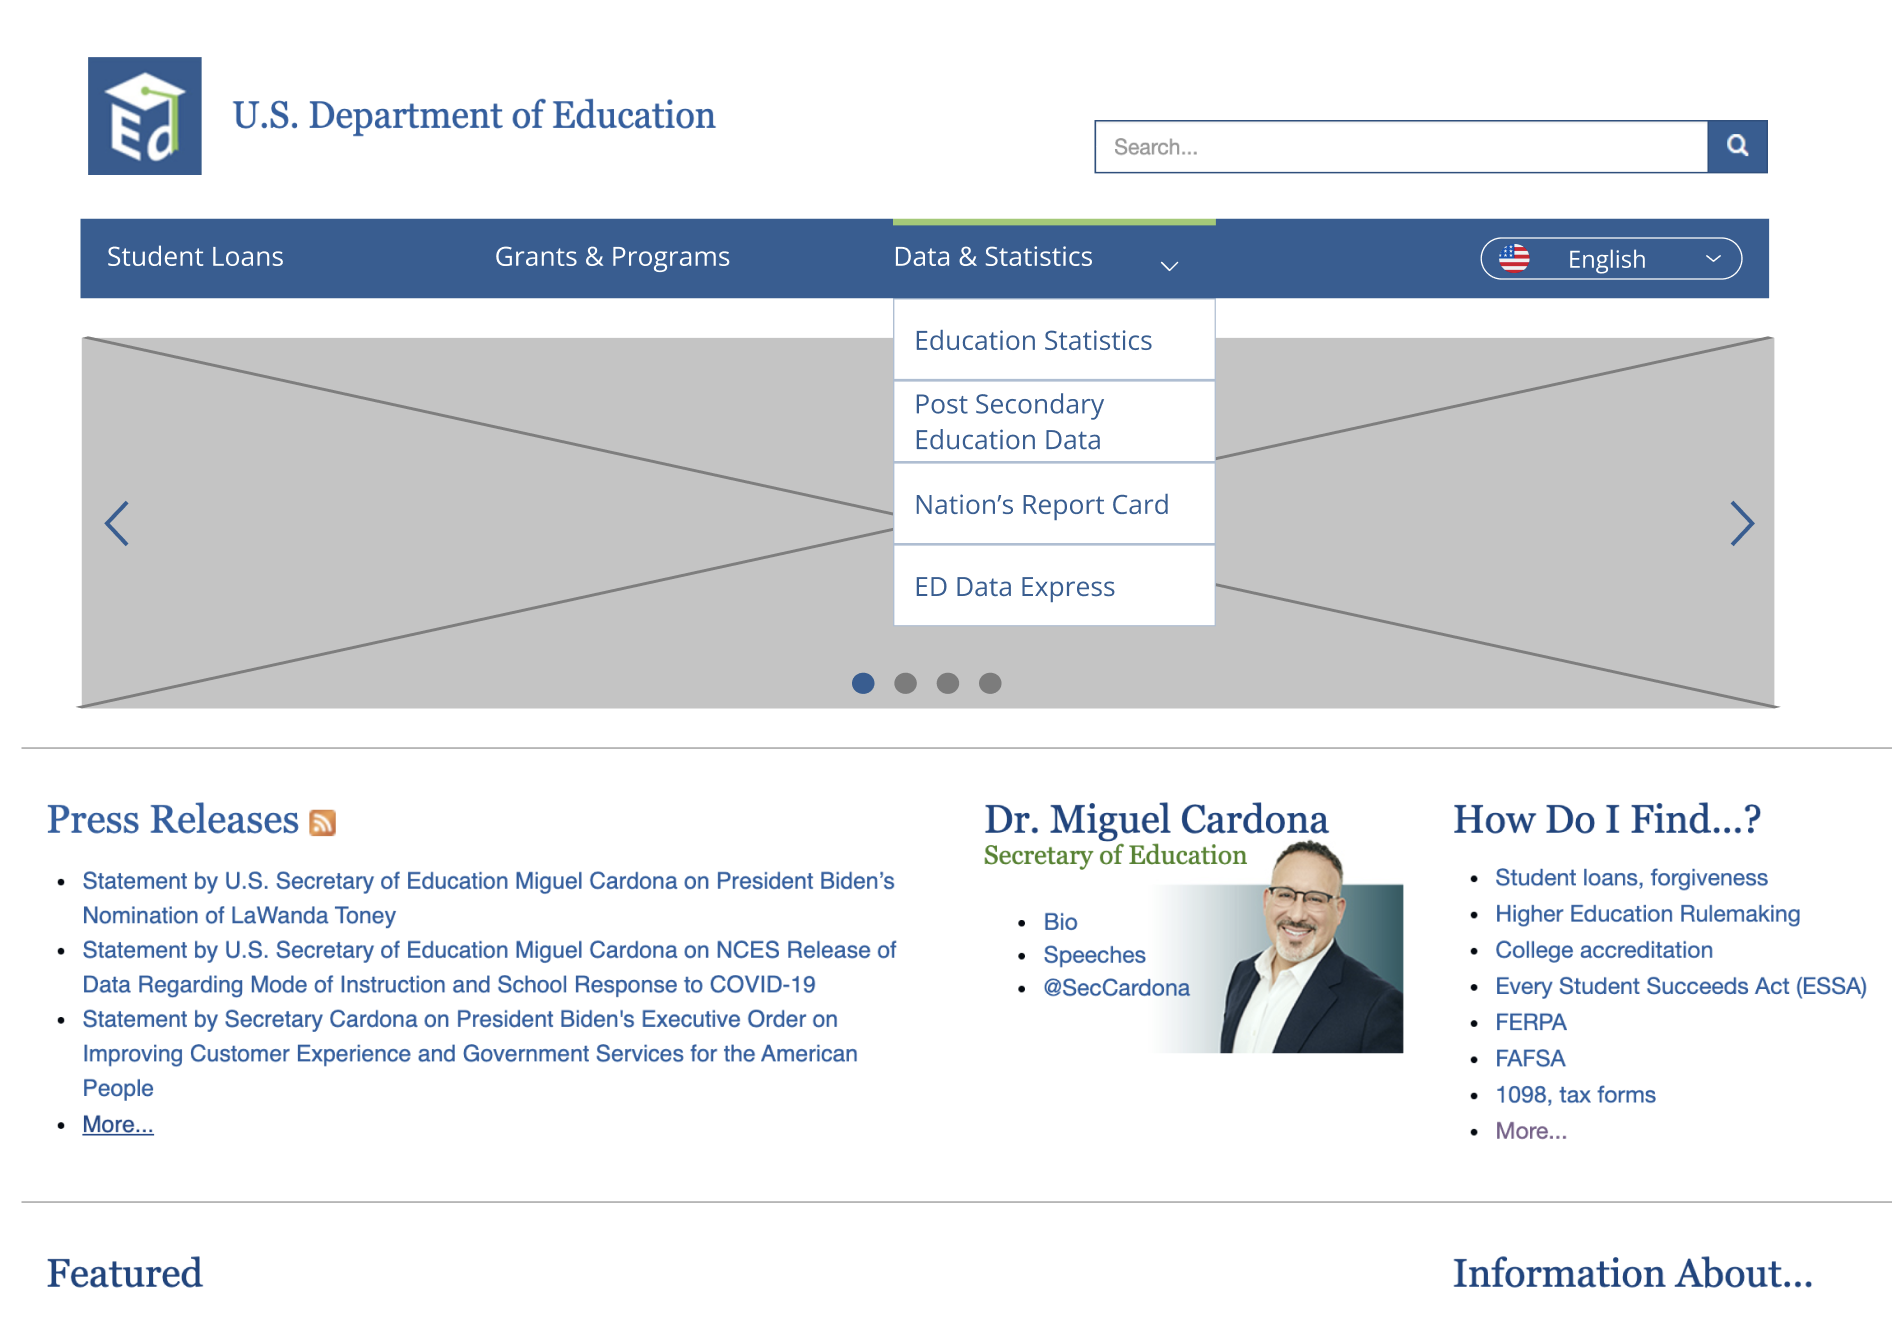Click the search magnifier button

point(1737,146)
